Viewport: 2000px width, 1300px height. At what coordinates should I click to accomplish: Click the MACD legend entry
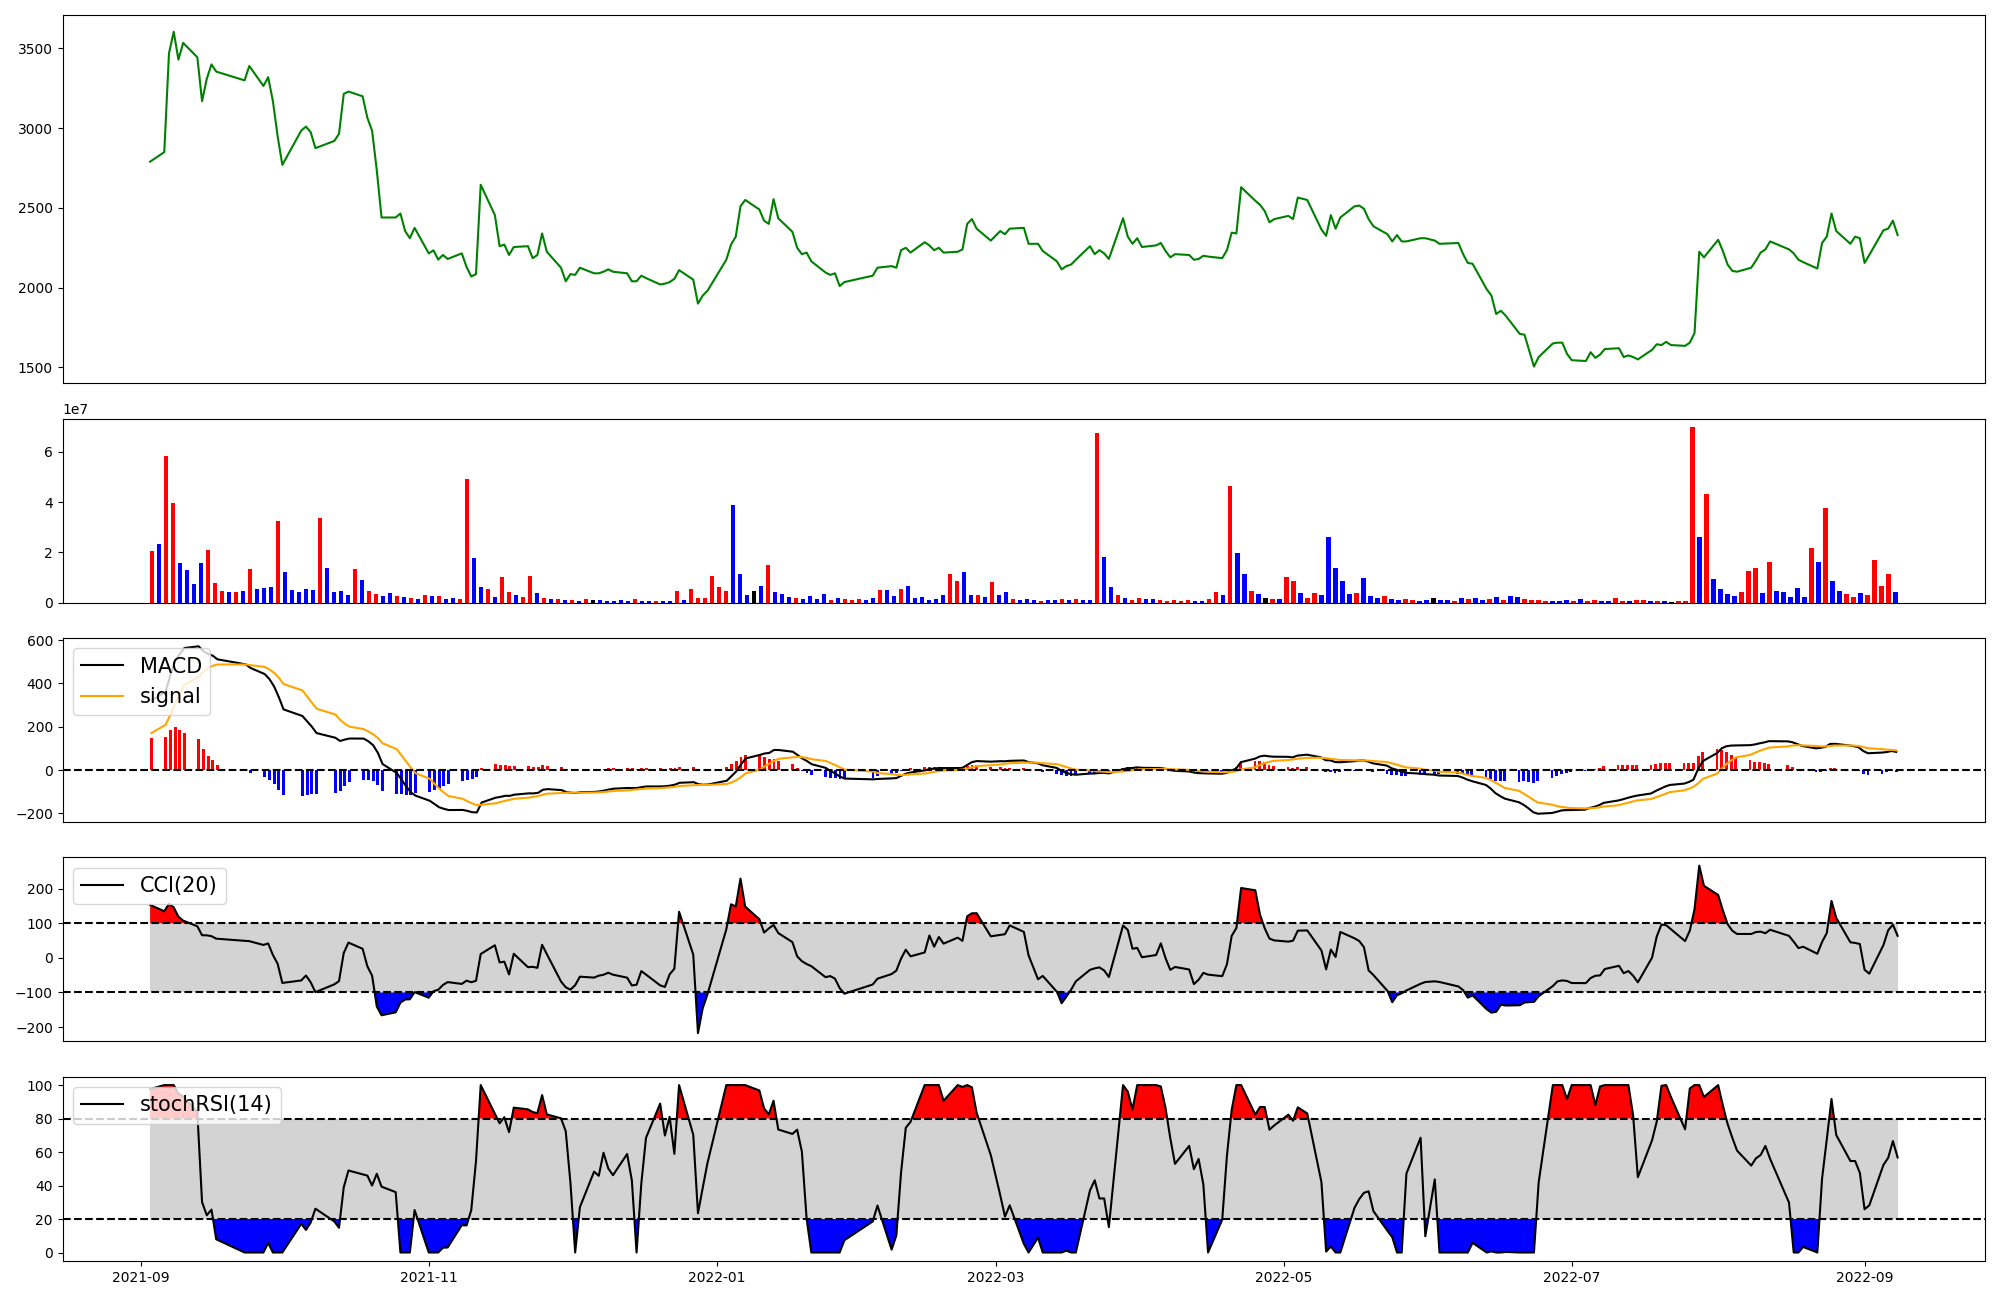pos(170,666)
